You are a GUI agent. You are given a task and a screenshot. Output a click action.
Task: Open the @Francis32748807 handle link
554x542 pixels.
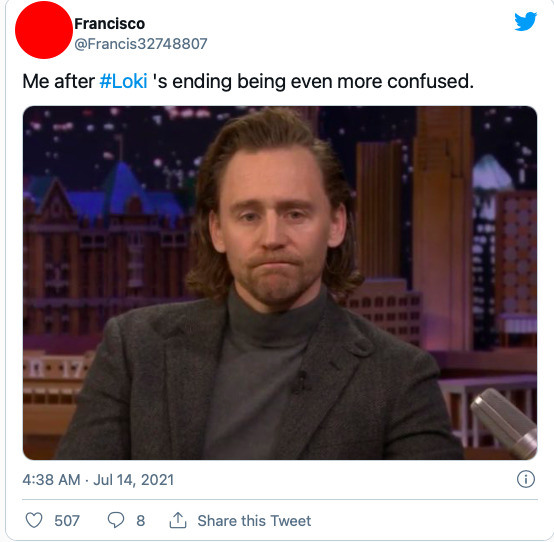click(x=141, y=44)
